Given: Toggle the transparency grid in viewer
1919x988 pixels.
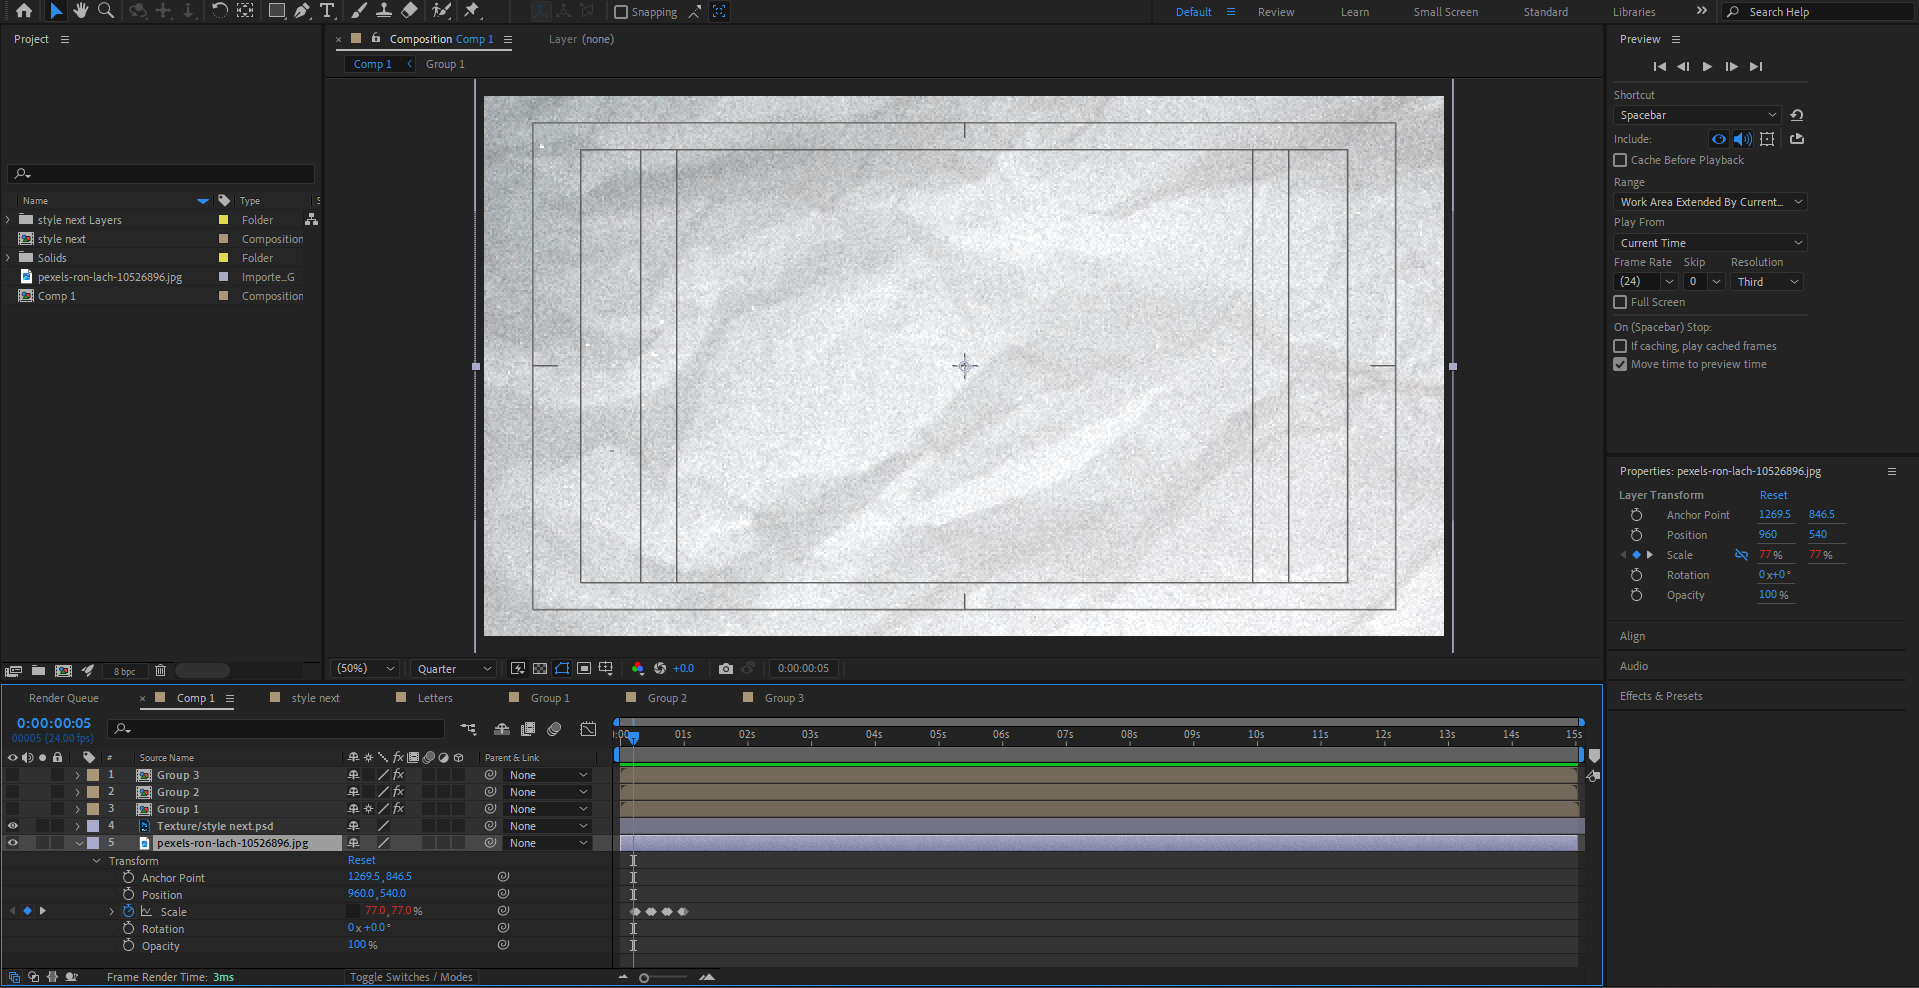Looking at the screenshot, I should tap(540, 668).
